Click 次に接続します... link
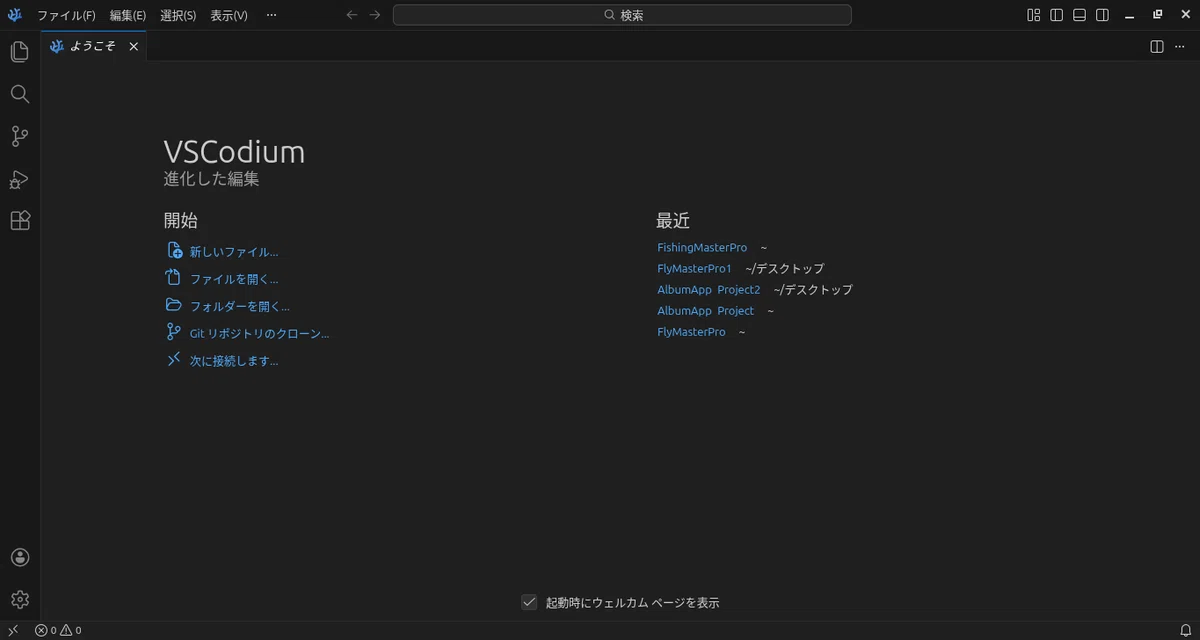 234,361
